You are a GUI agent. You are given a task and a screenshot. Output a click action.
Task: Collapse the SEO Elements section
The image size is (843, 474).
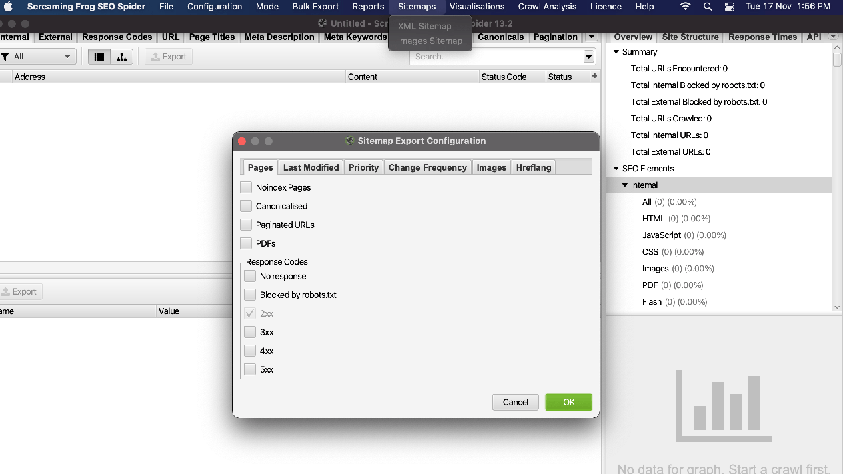(x=616, y=168)
